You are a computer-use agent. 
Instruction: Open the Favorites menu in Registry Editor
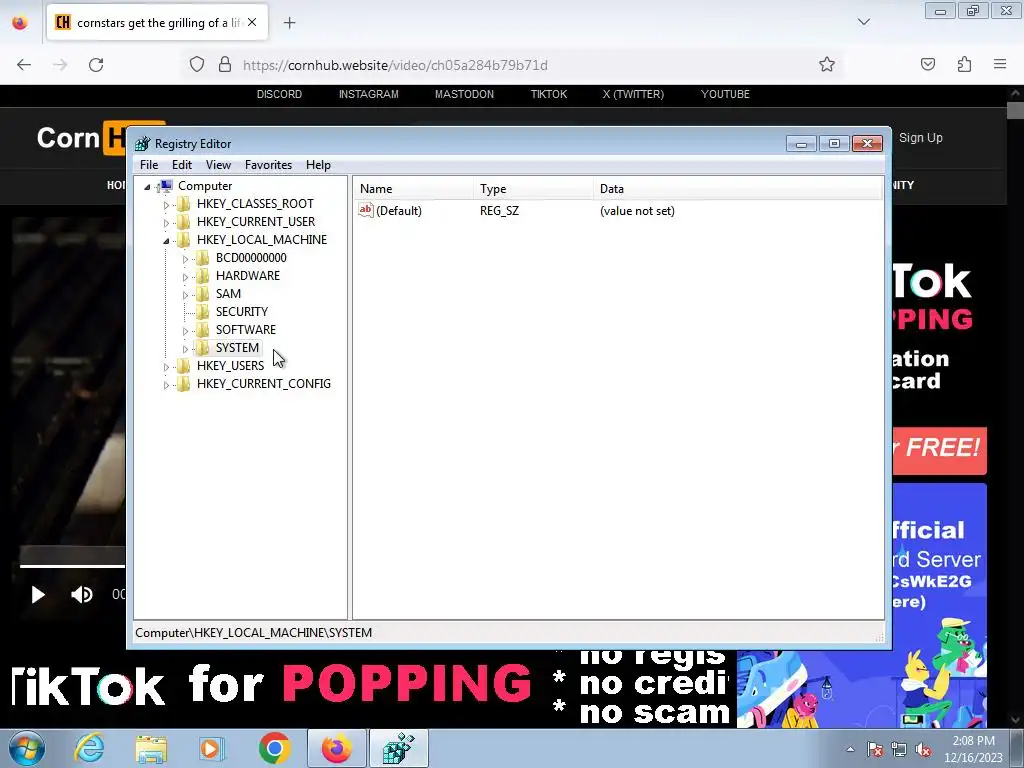coord(268,165)
